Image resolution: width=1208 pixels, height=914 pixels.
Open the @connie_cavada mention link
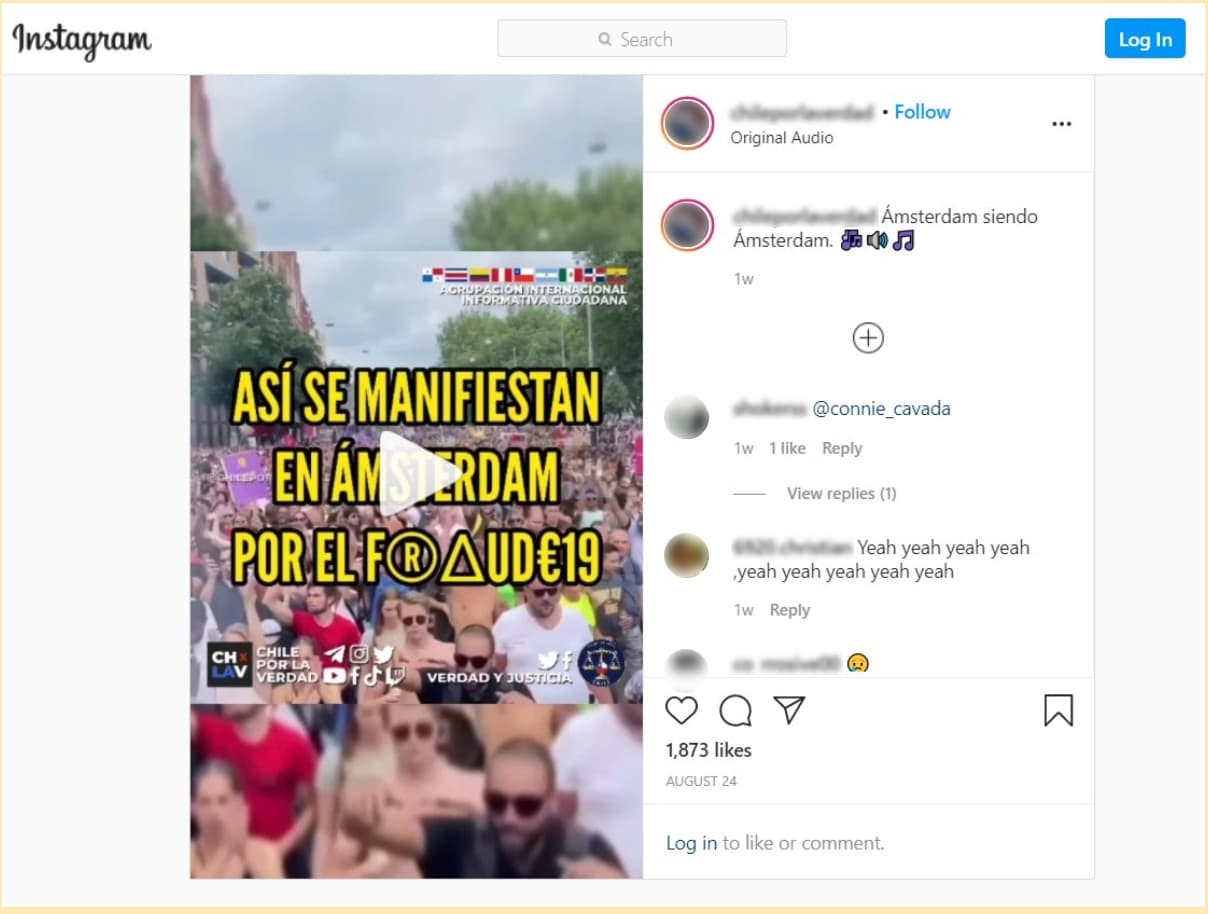pos(881,408)
